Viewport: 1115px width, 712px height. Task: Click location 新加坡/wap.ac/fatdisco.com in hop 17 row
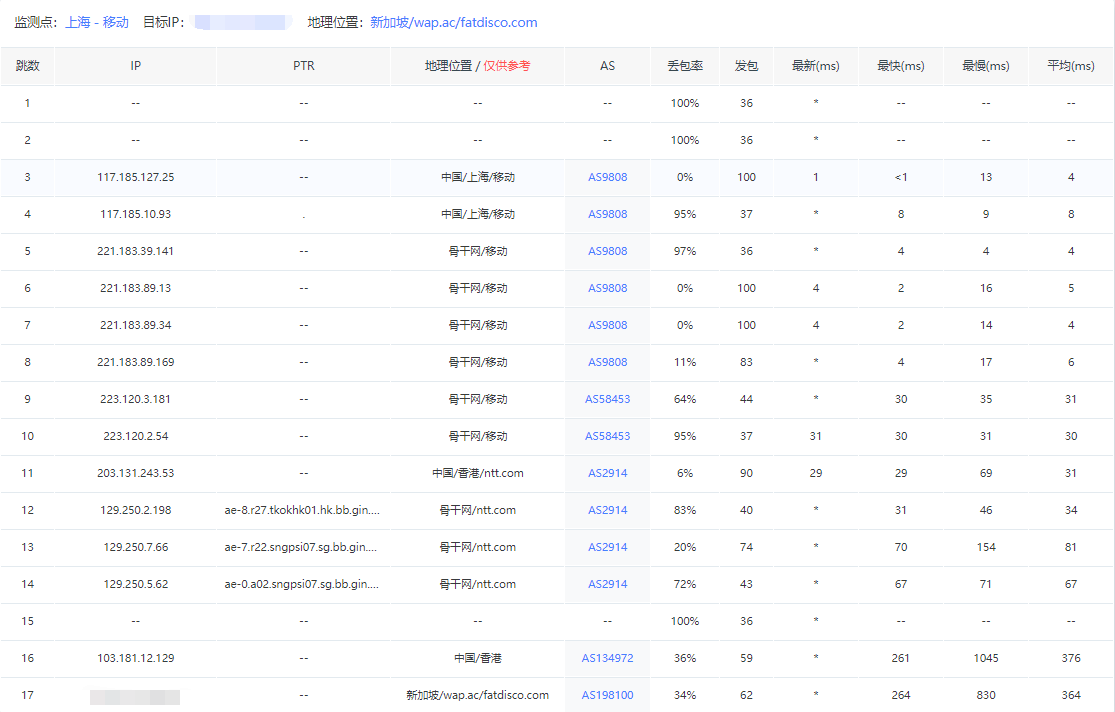(478, 695)
